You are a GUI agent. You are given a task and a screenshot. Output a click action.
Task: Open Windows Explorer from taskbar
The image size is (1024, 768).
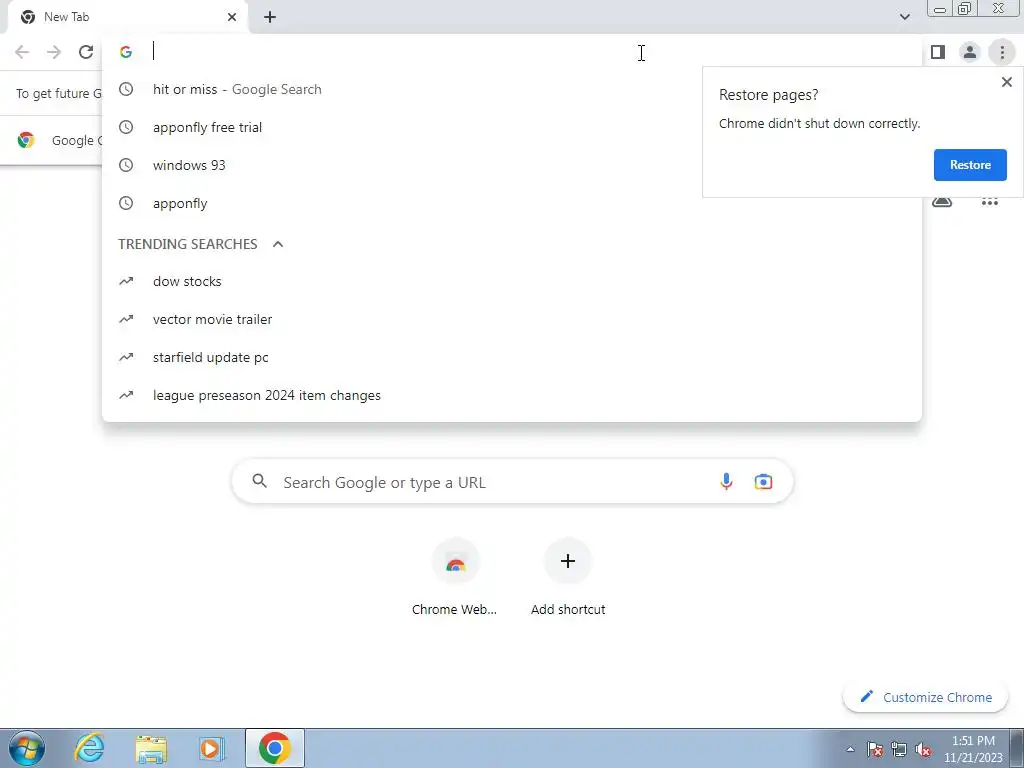click(x=151, y=748)
